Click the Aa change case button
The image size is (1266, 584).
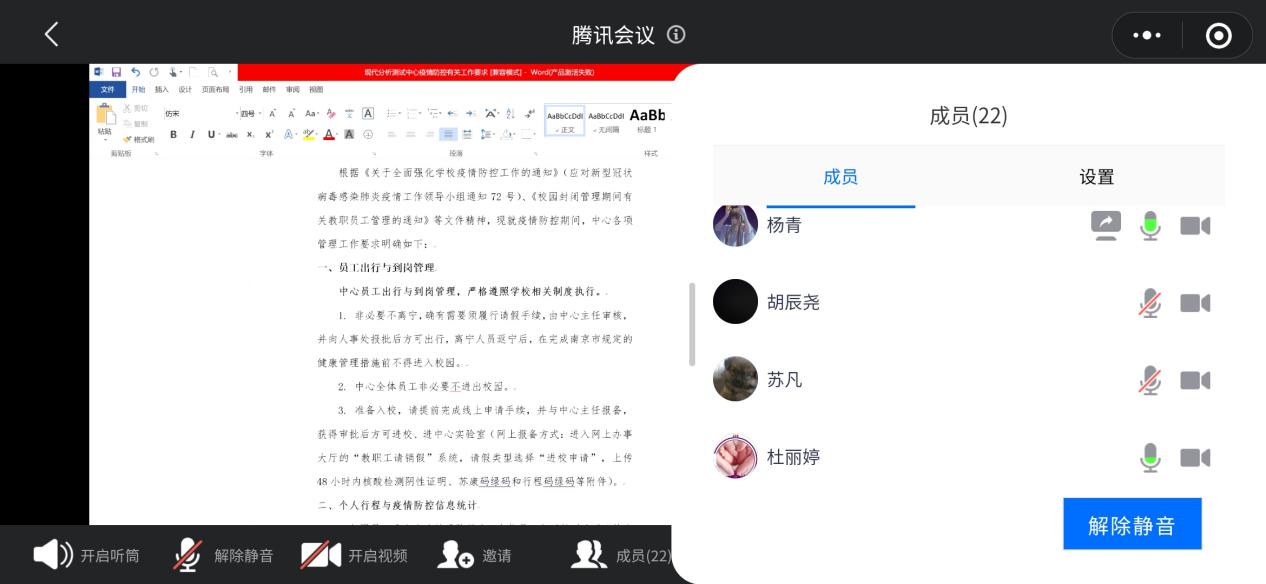312,113
